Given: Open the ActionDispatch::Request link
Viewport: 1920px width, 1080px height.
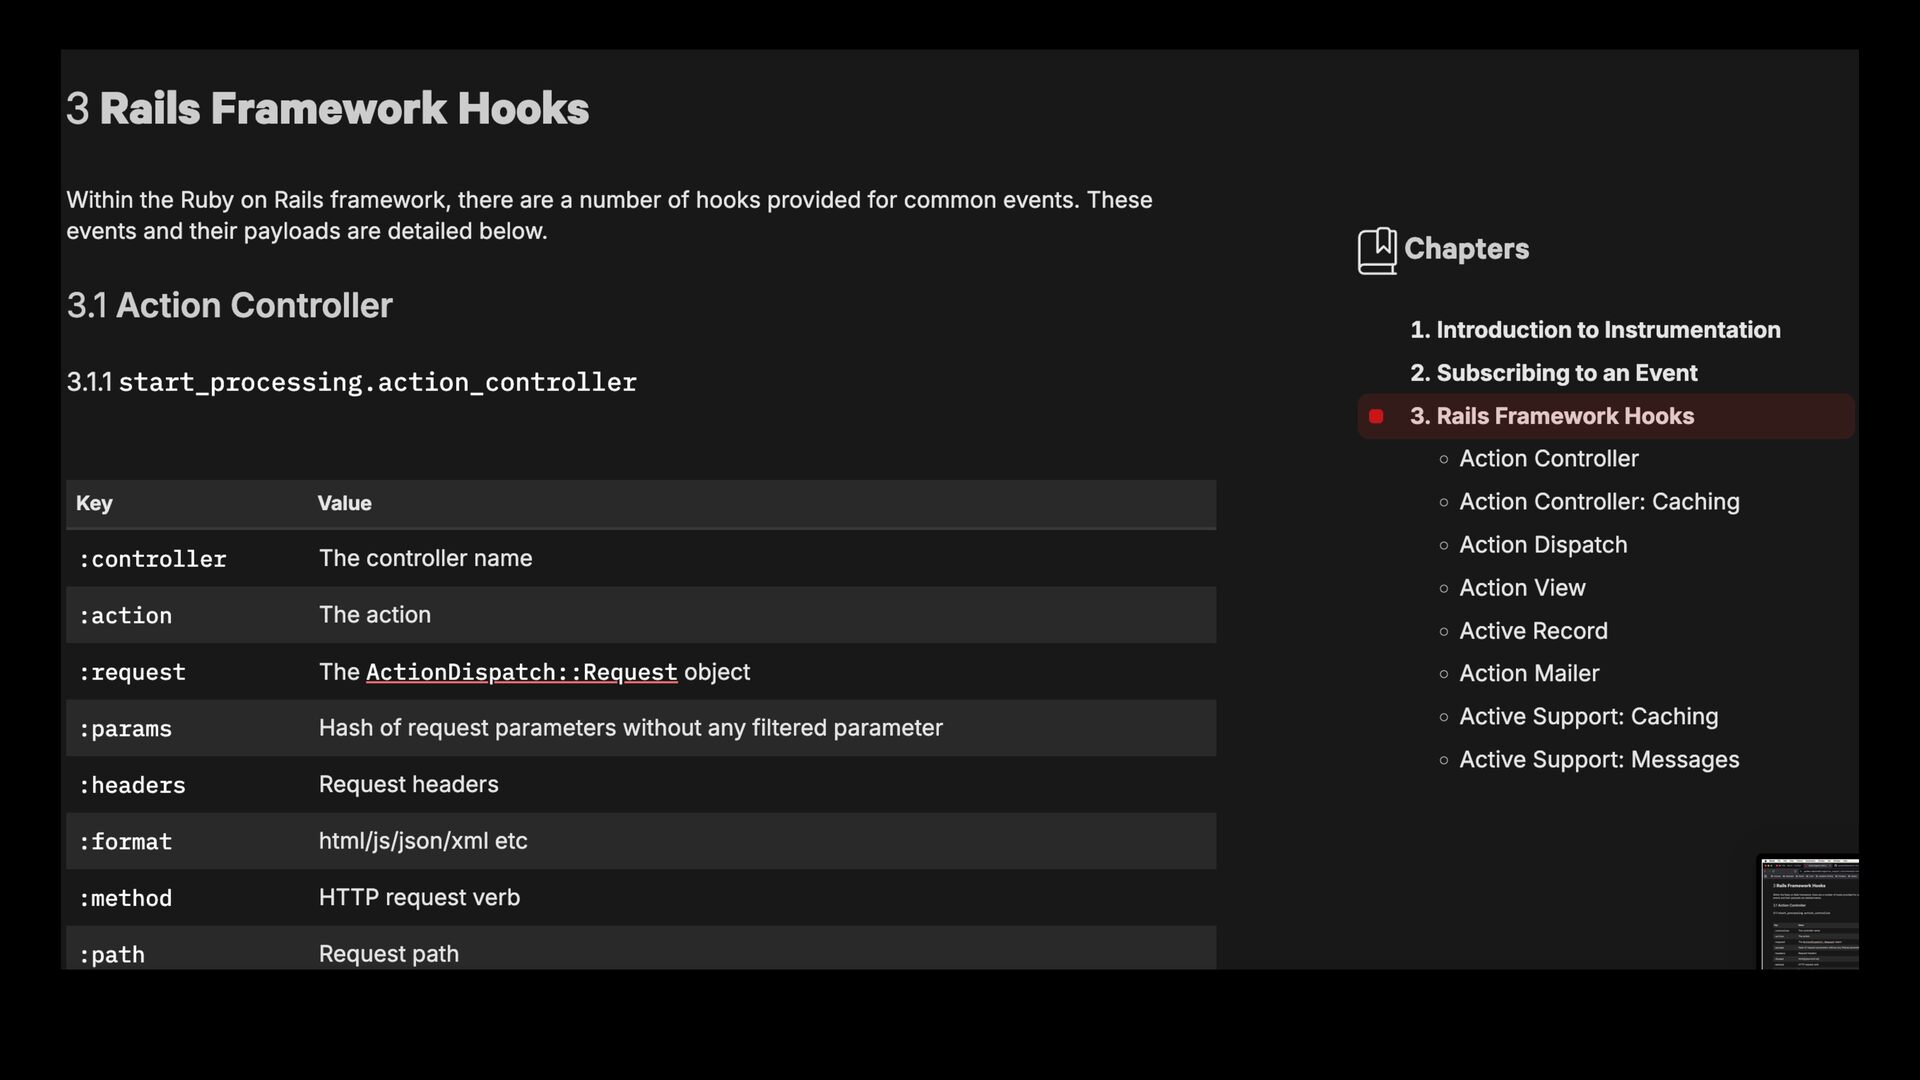Looking at the screenshot, I should click(x=521, y=672).
